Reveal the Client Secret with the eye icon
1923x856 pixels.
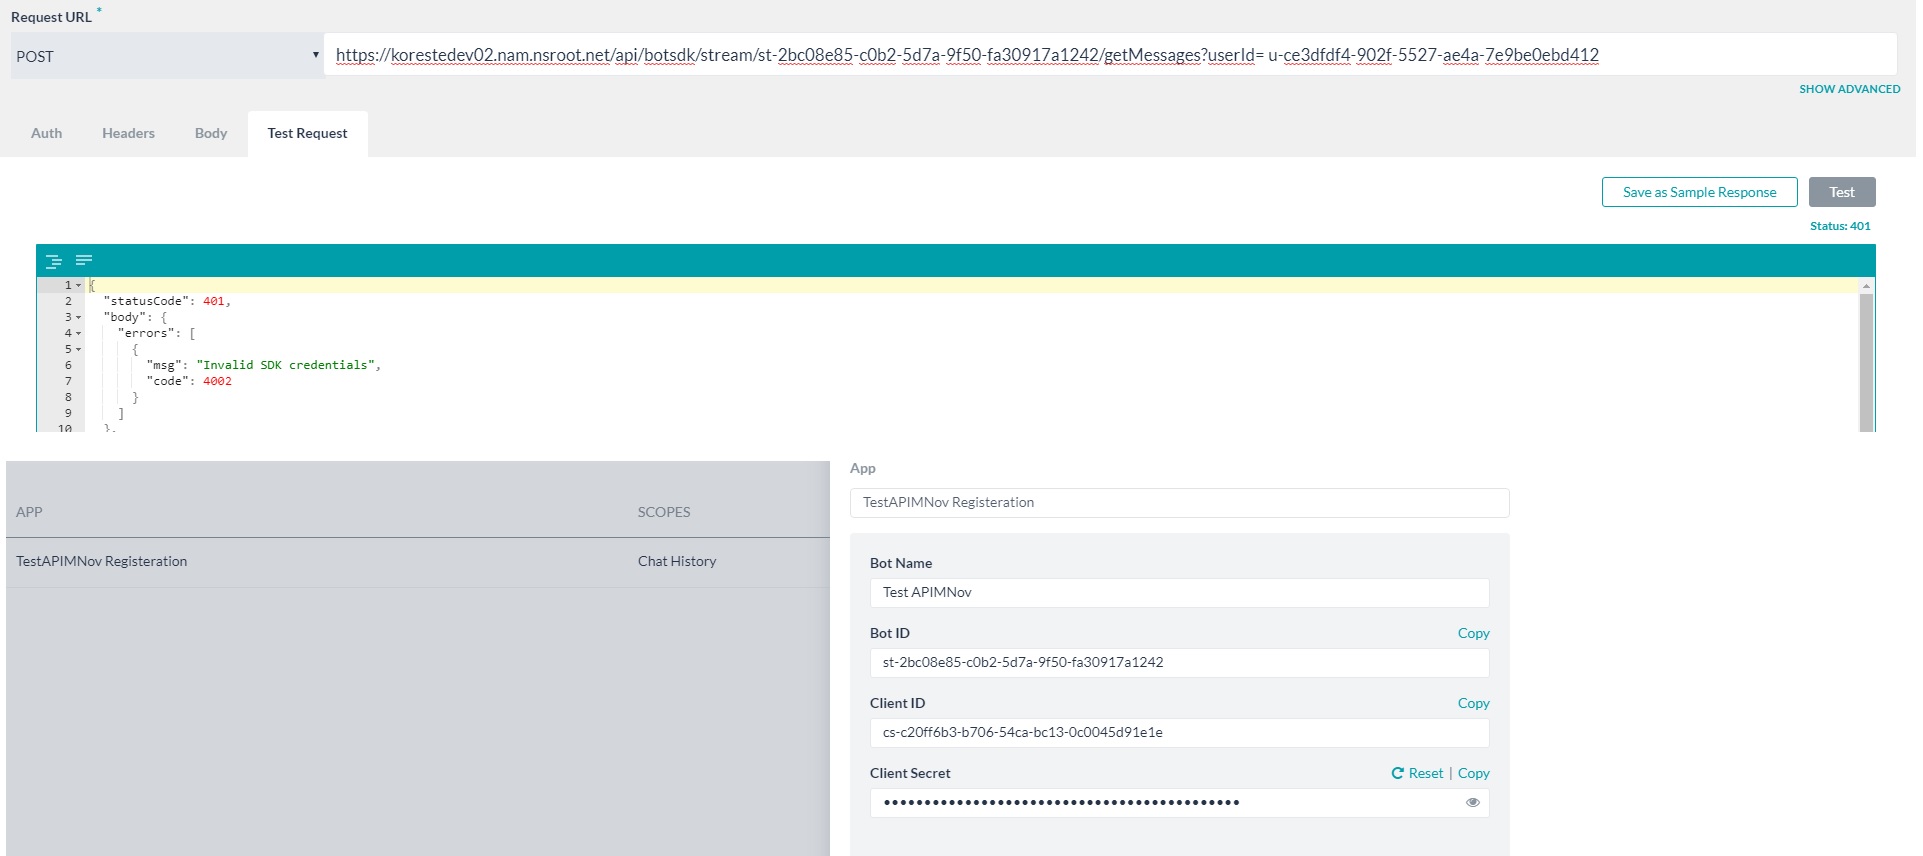(x=1472, y=802)
